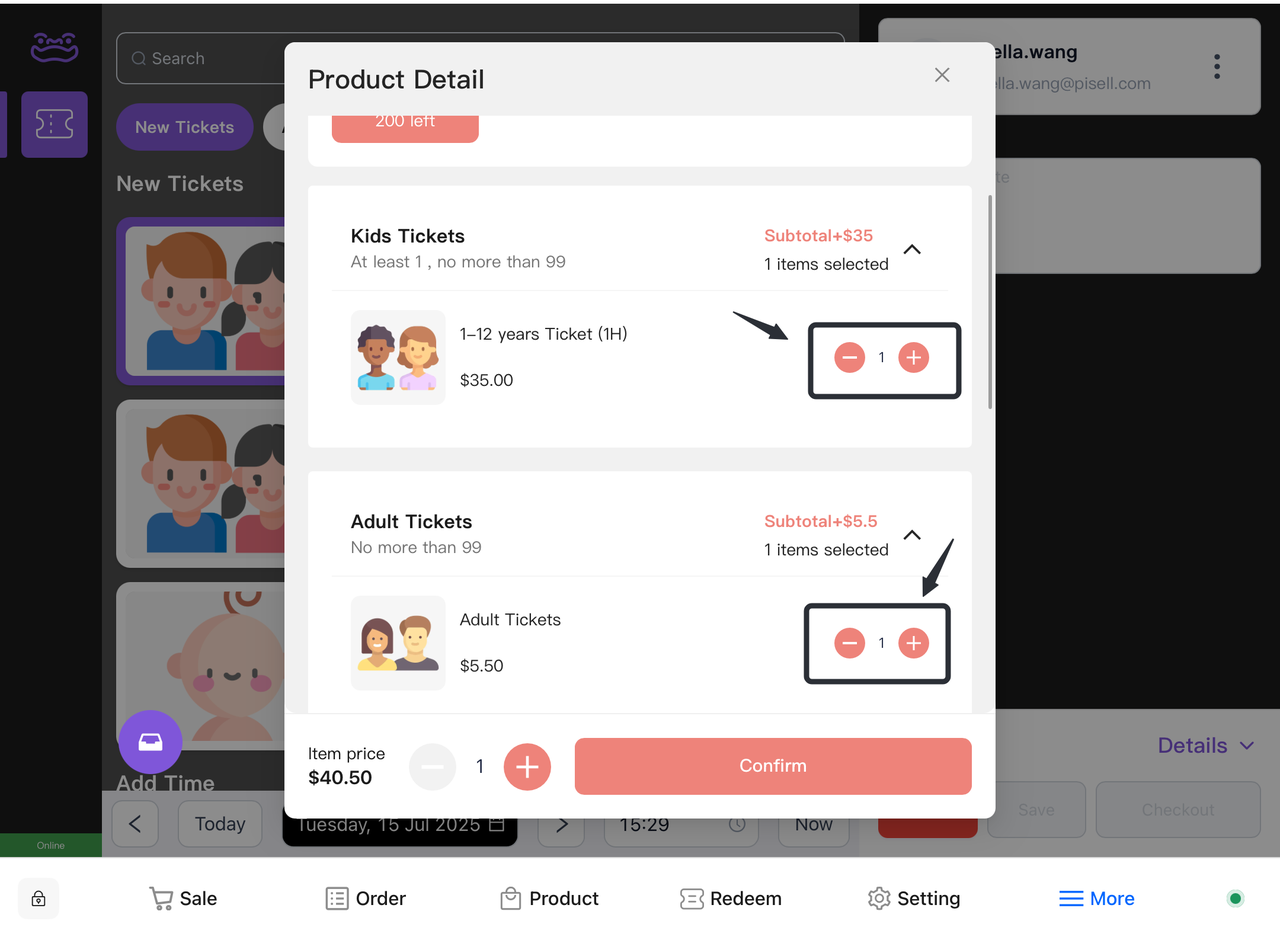This screenshot has width=1280, height=940.
Task: Select the ticket icon in sidebar
Action: (54, 125)
